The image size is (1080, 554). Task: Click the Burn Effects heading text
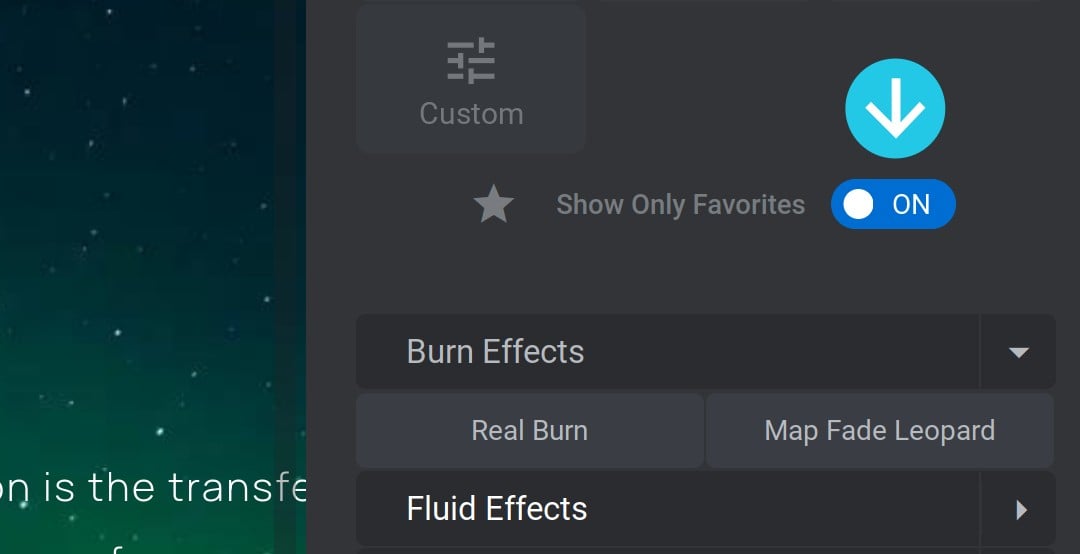(495, 351)
